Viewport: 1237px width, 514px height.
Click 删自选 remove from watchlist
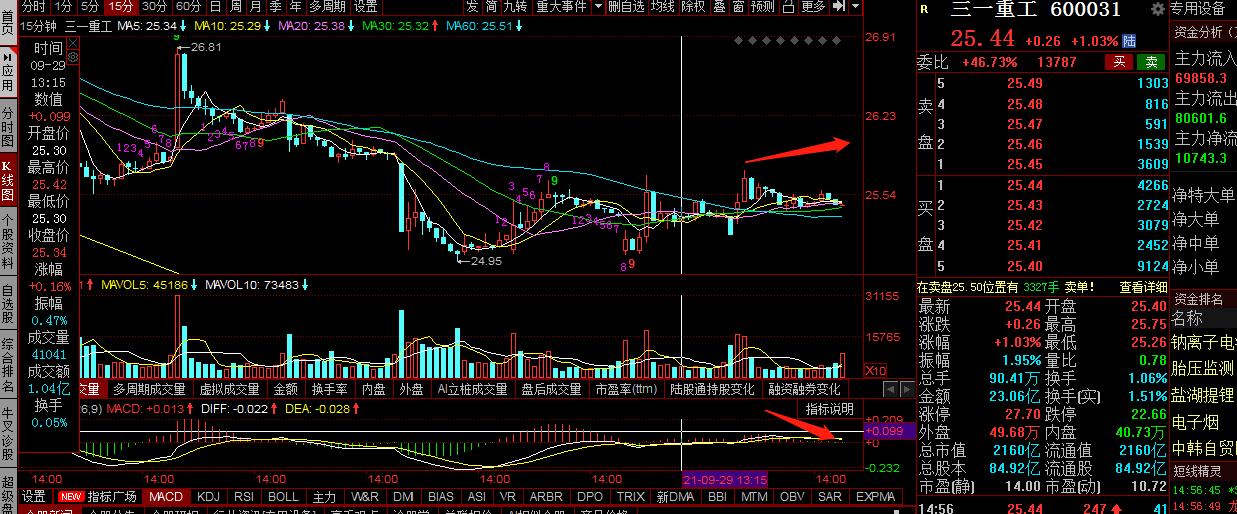(626, 7)
